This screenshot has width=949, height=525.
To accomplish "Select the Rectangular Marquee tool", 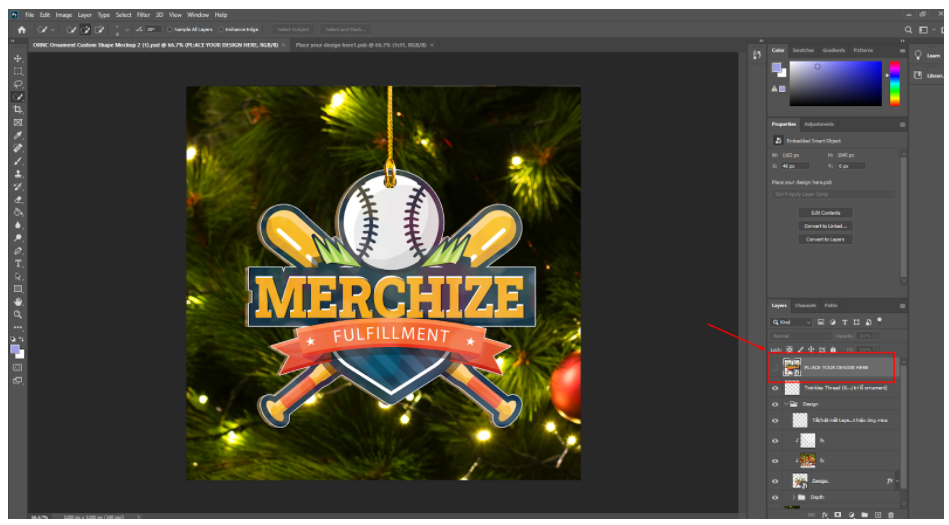I will pyautogui.click(x=18, y=71).
